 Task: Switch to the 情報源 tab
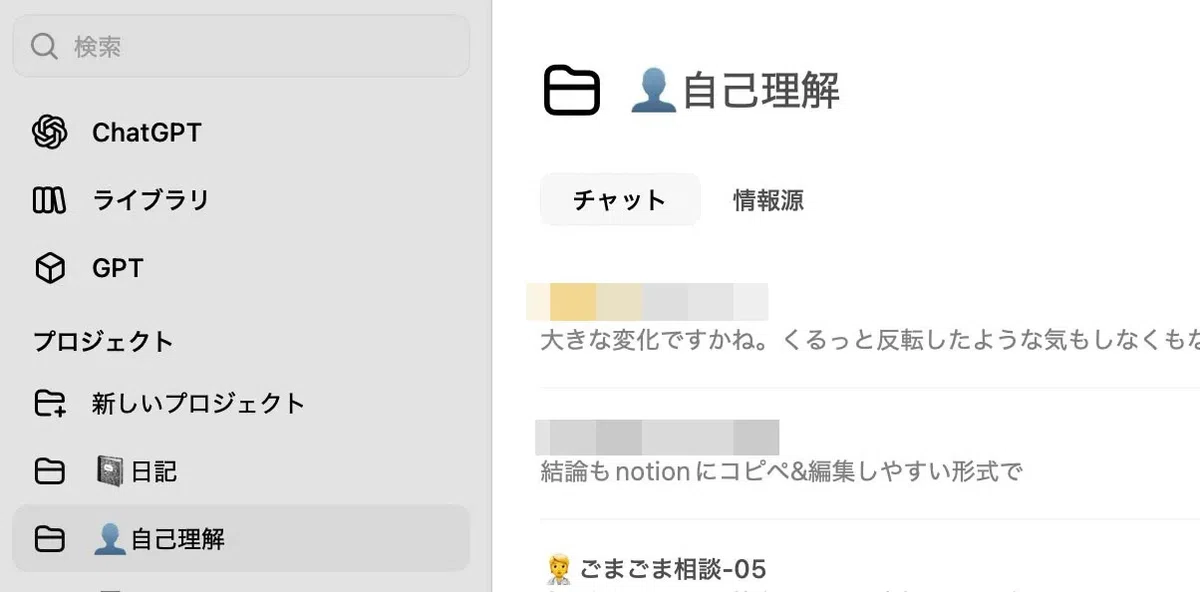tap(768, 199)
